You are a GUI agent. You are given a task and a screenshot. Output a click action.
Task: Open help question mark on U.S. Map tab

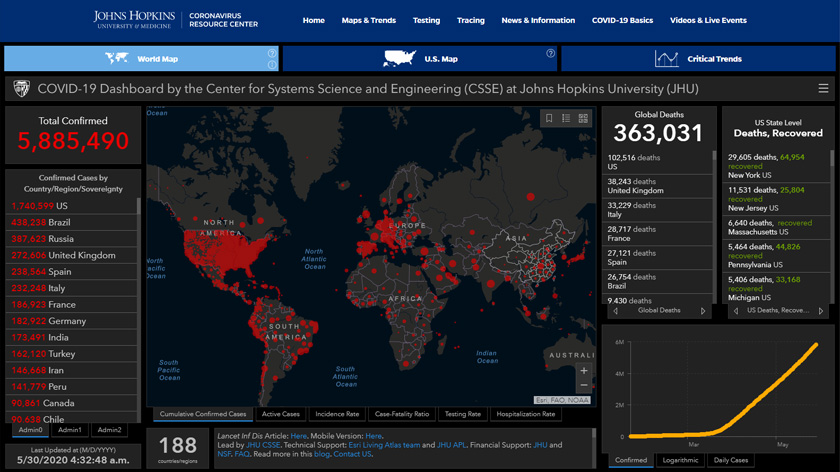click(550, 53)
